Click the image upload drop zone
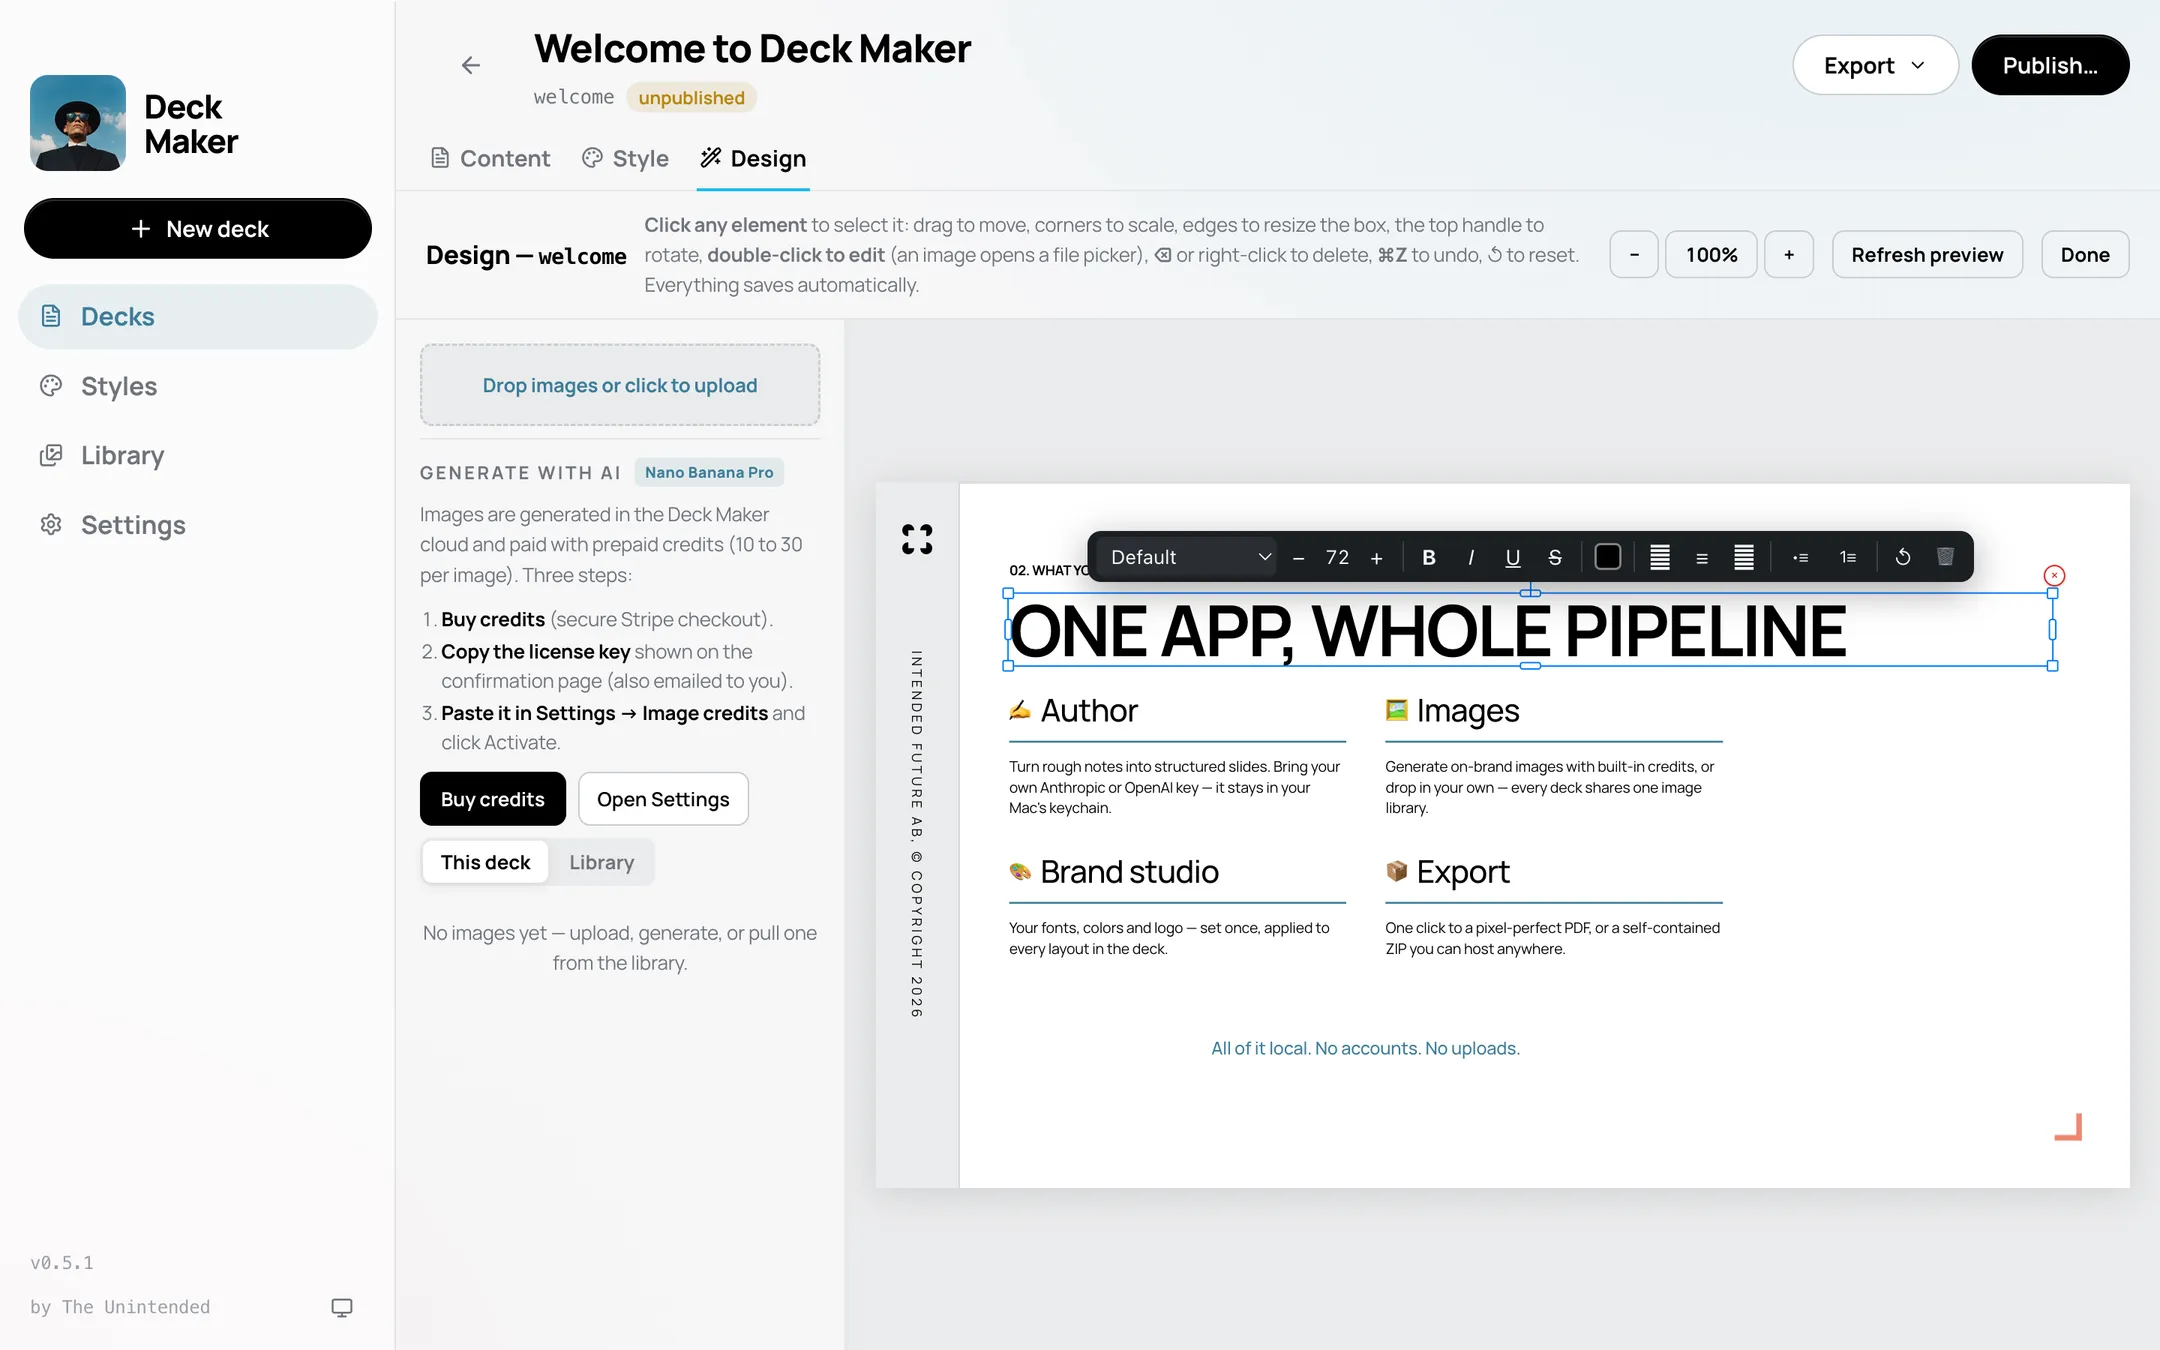Viewport: 2160px width, 1350px height. pos(620,385)
